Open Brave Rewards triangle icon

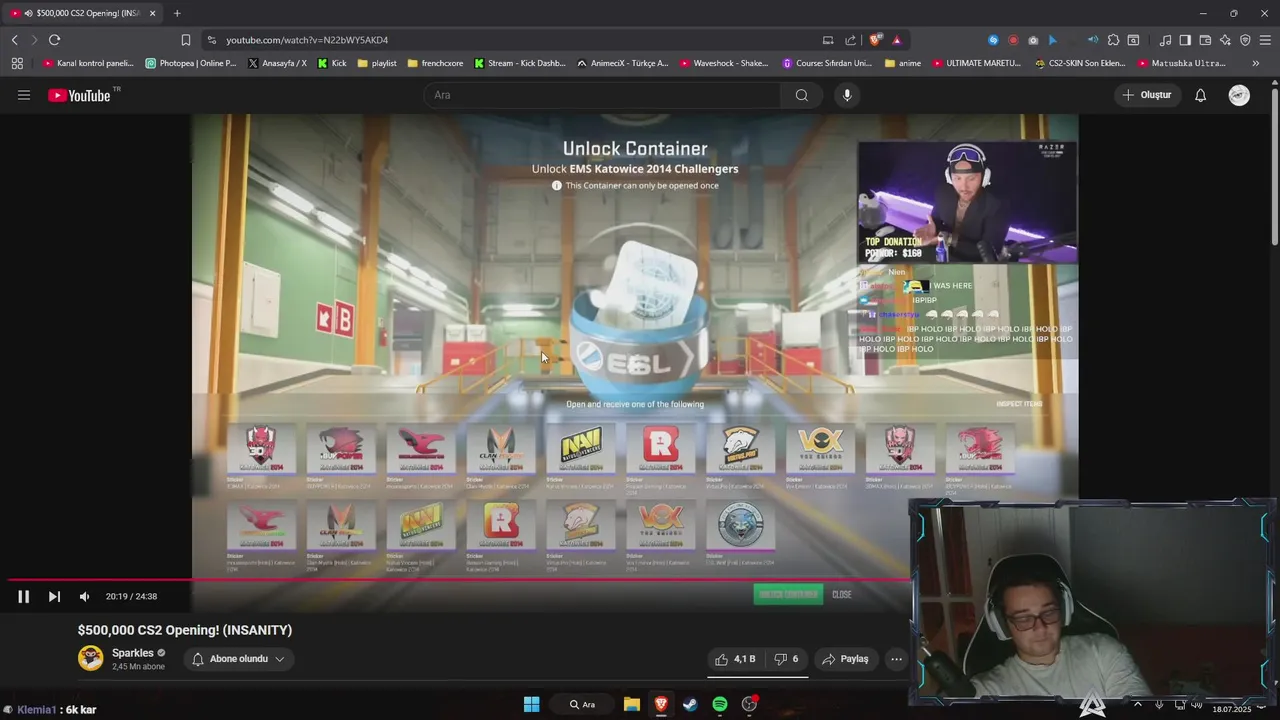[897, 40]
